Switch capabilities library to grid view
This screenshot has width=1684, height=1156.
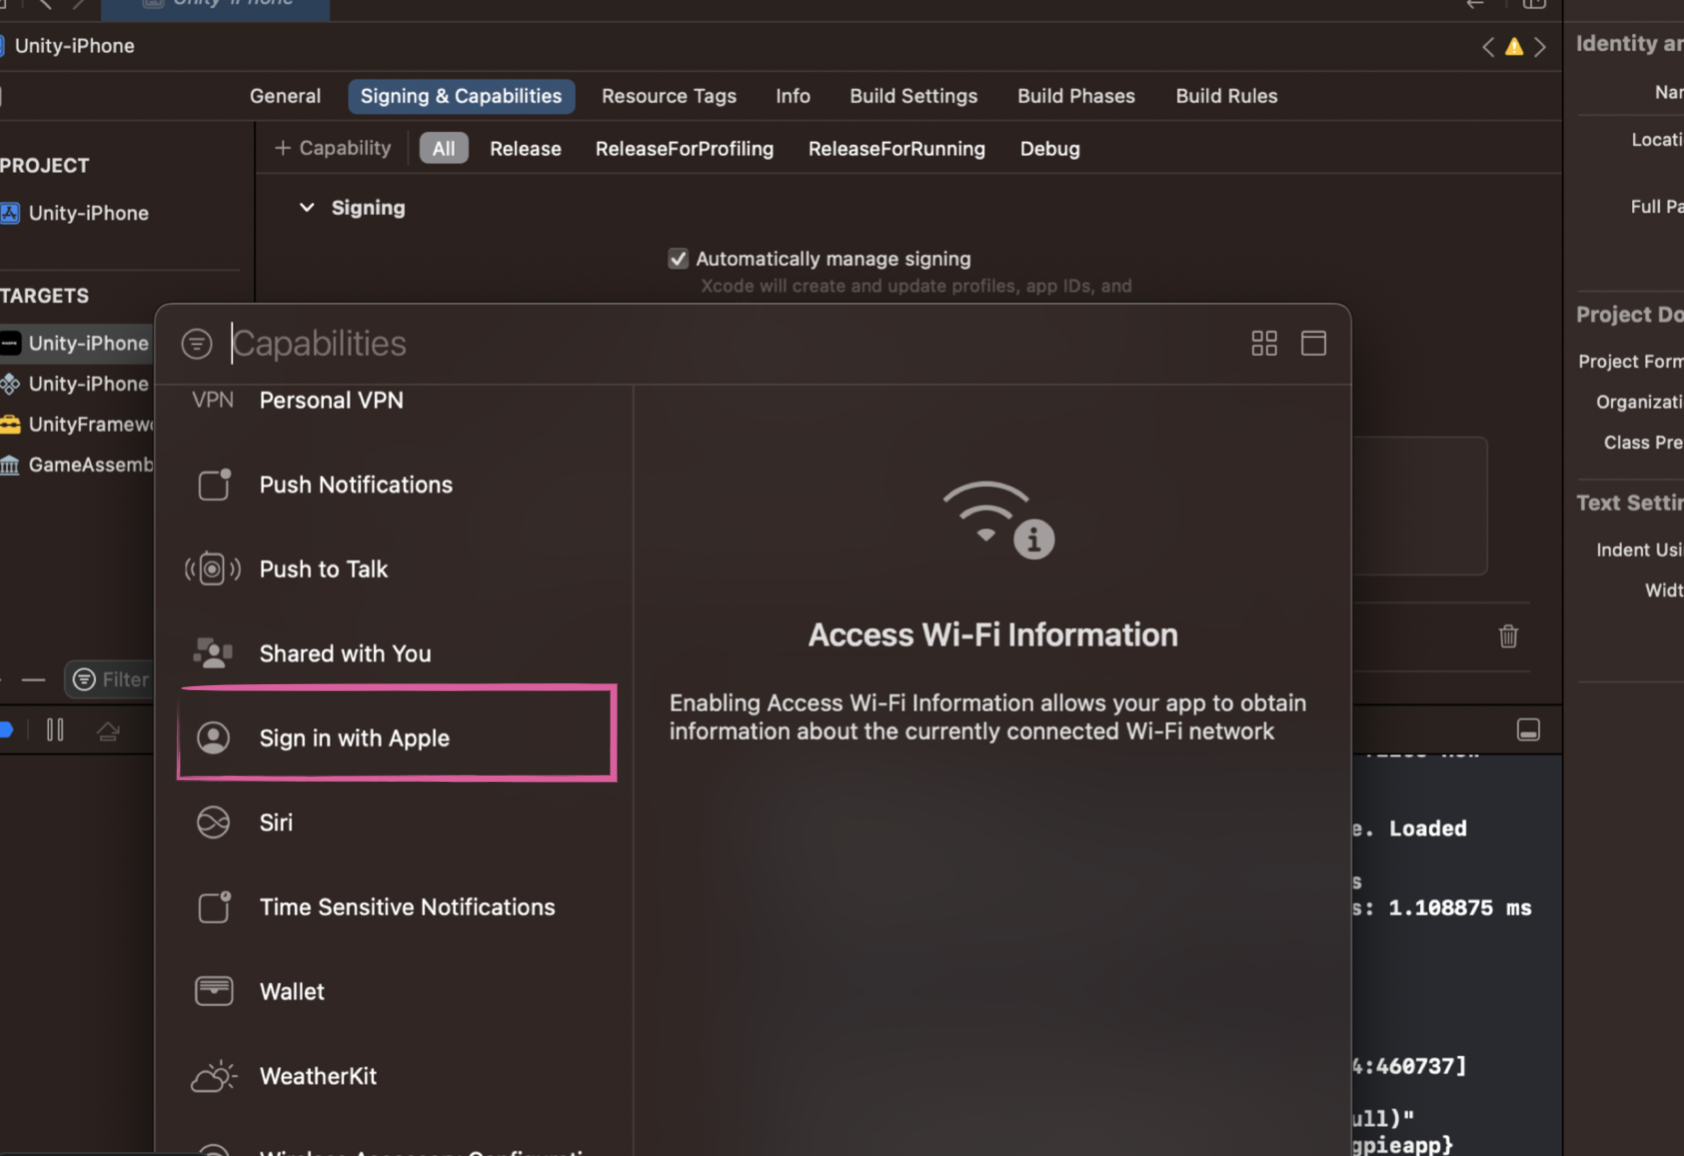tap(1264, 344)
